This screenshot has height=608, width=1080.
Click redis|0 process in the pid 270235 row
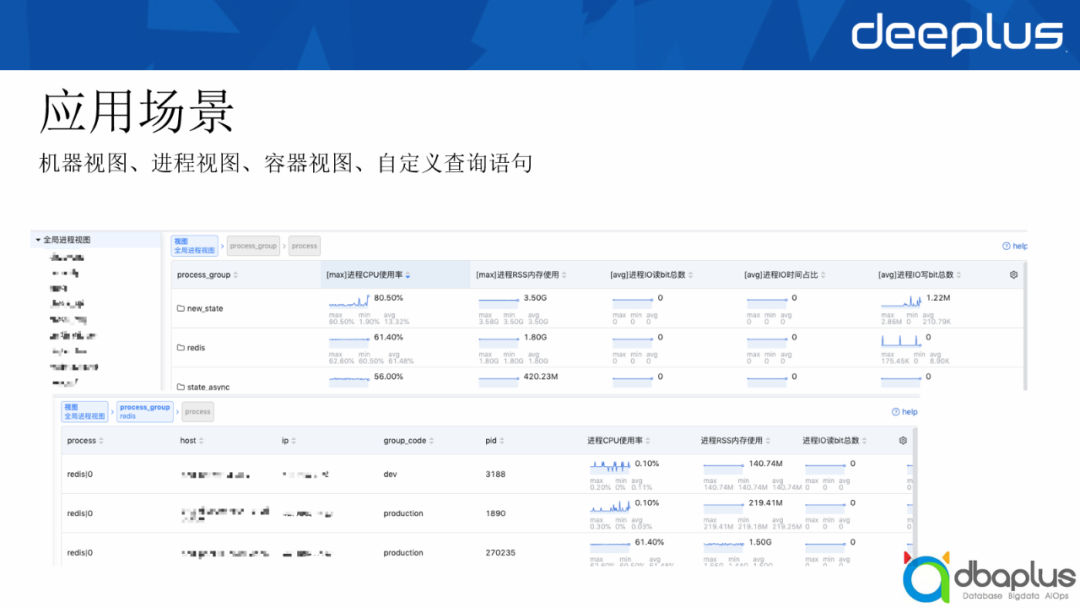pyautogui.click(x=80, y=553)
